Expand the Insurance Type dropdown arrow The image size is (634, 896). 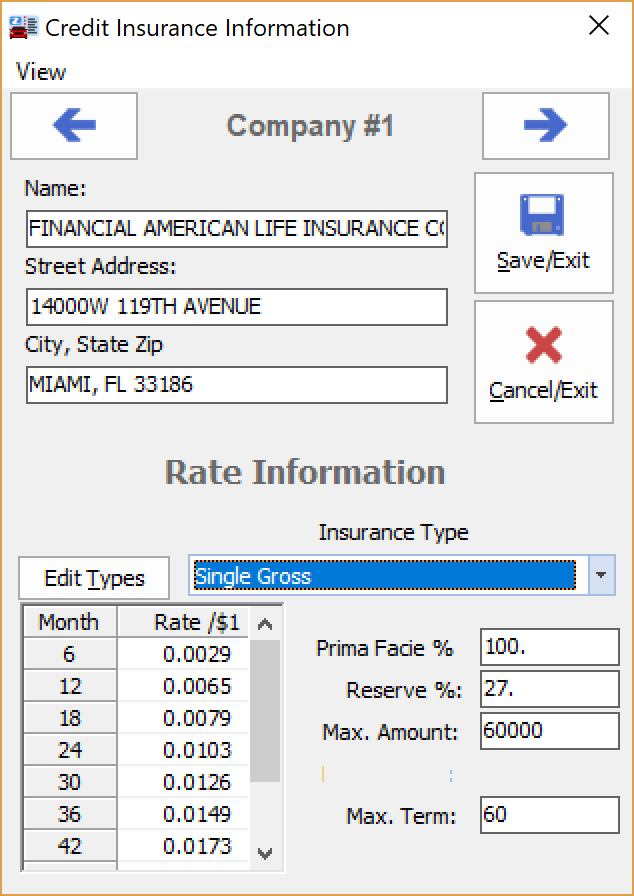tap(601, 576)
